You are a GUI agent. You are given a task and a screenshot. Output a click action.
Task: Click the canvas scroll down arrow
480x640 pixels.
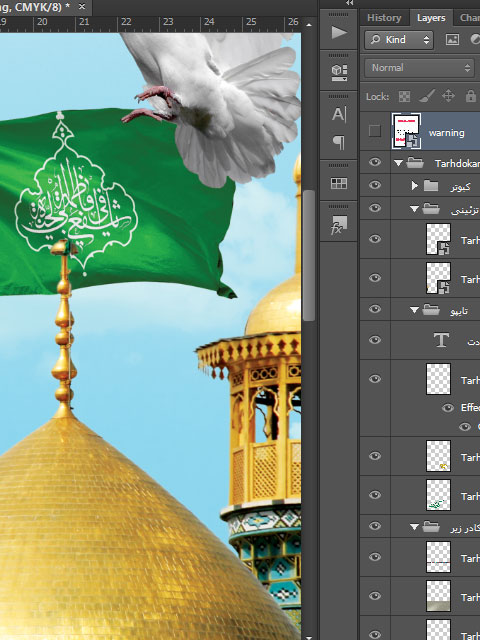(x=309, y=637)
